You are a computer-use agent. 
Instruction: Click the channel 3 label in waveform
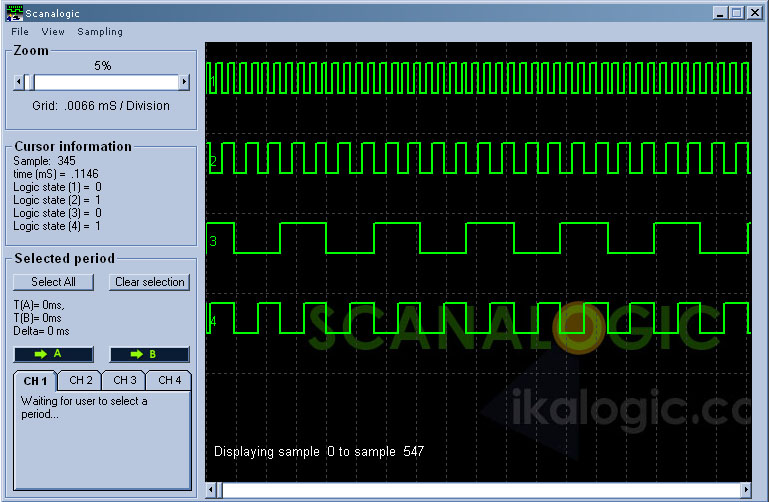point(213,241)
